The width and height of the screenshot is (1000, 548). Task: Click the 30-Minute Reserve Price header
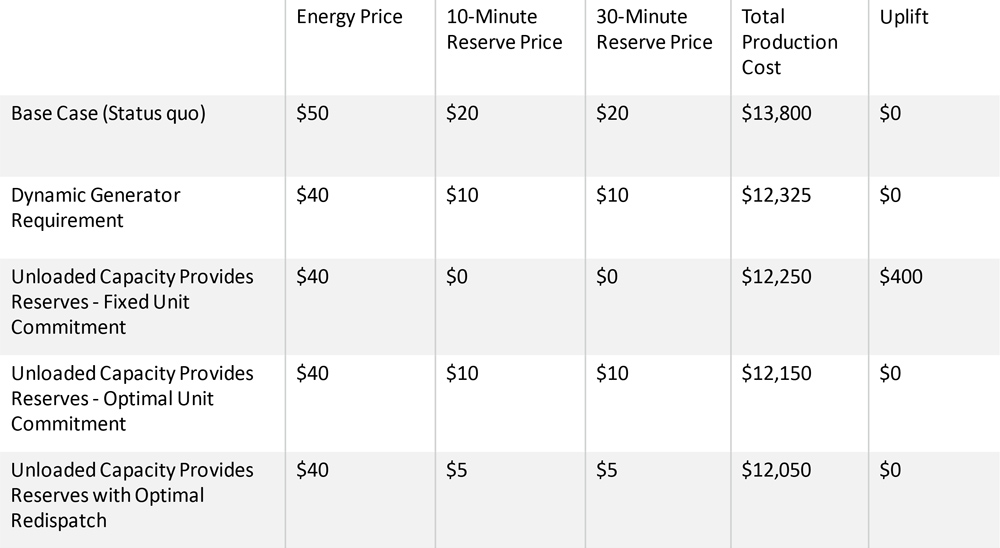[x=654, y=30]
